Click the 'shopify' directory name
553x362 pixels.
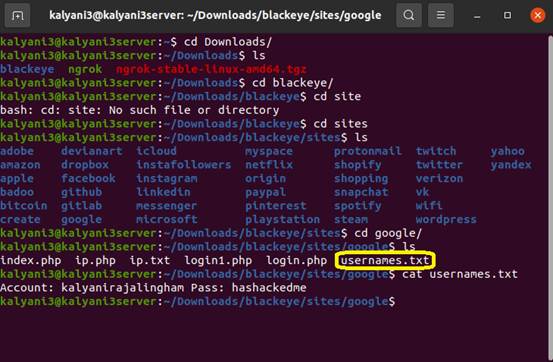(358, 165)
